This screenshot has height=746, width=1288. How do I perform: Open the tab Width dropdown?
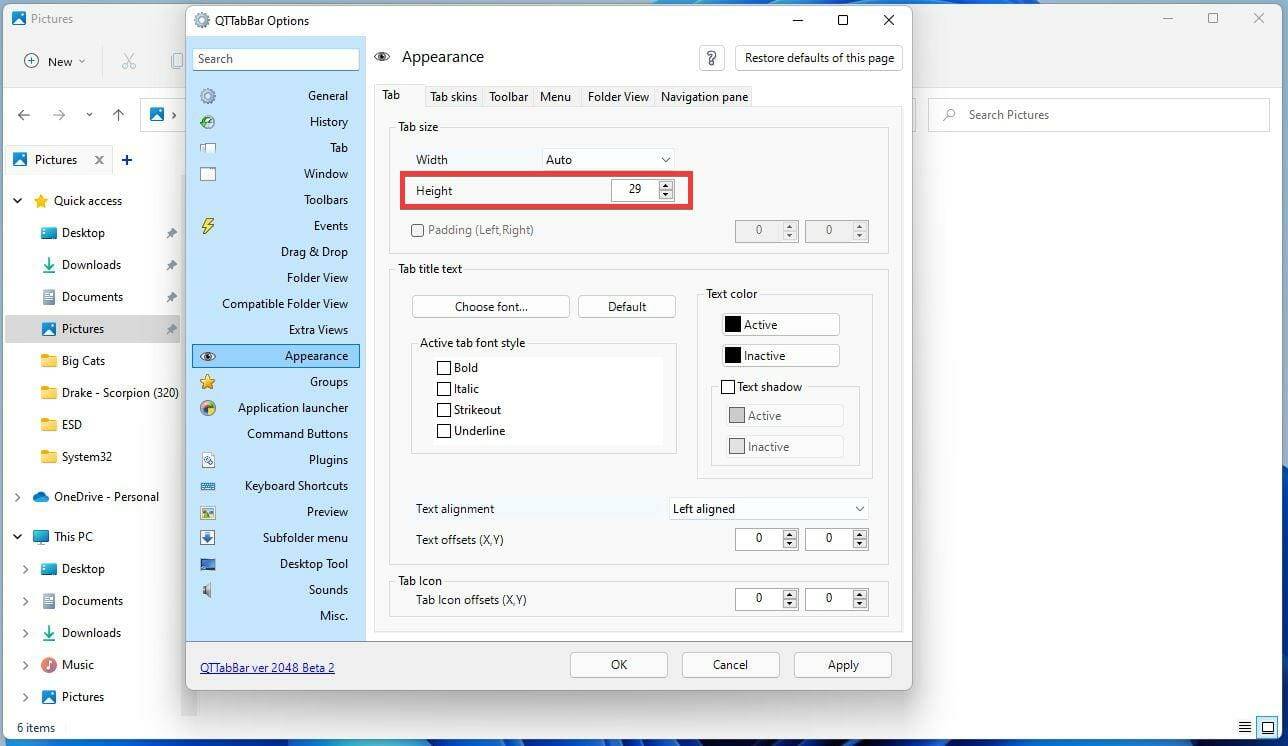click(607, 159)
